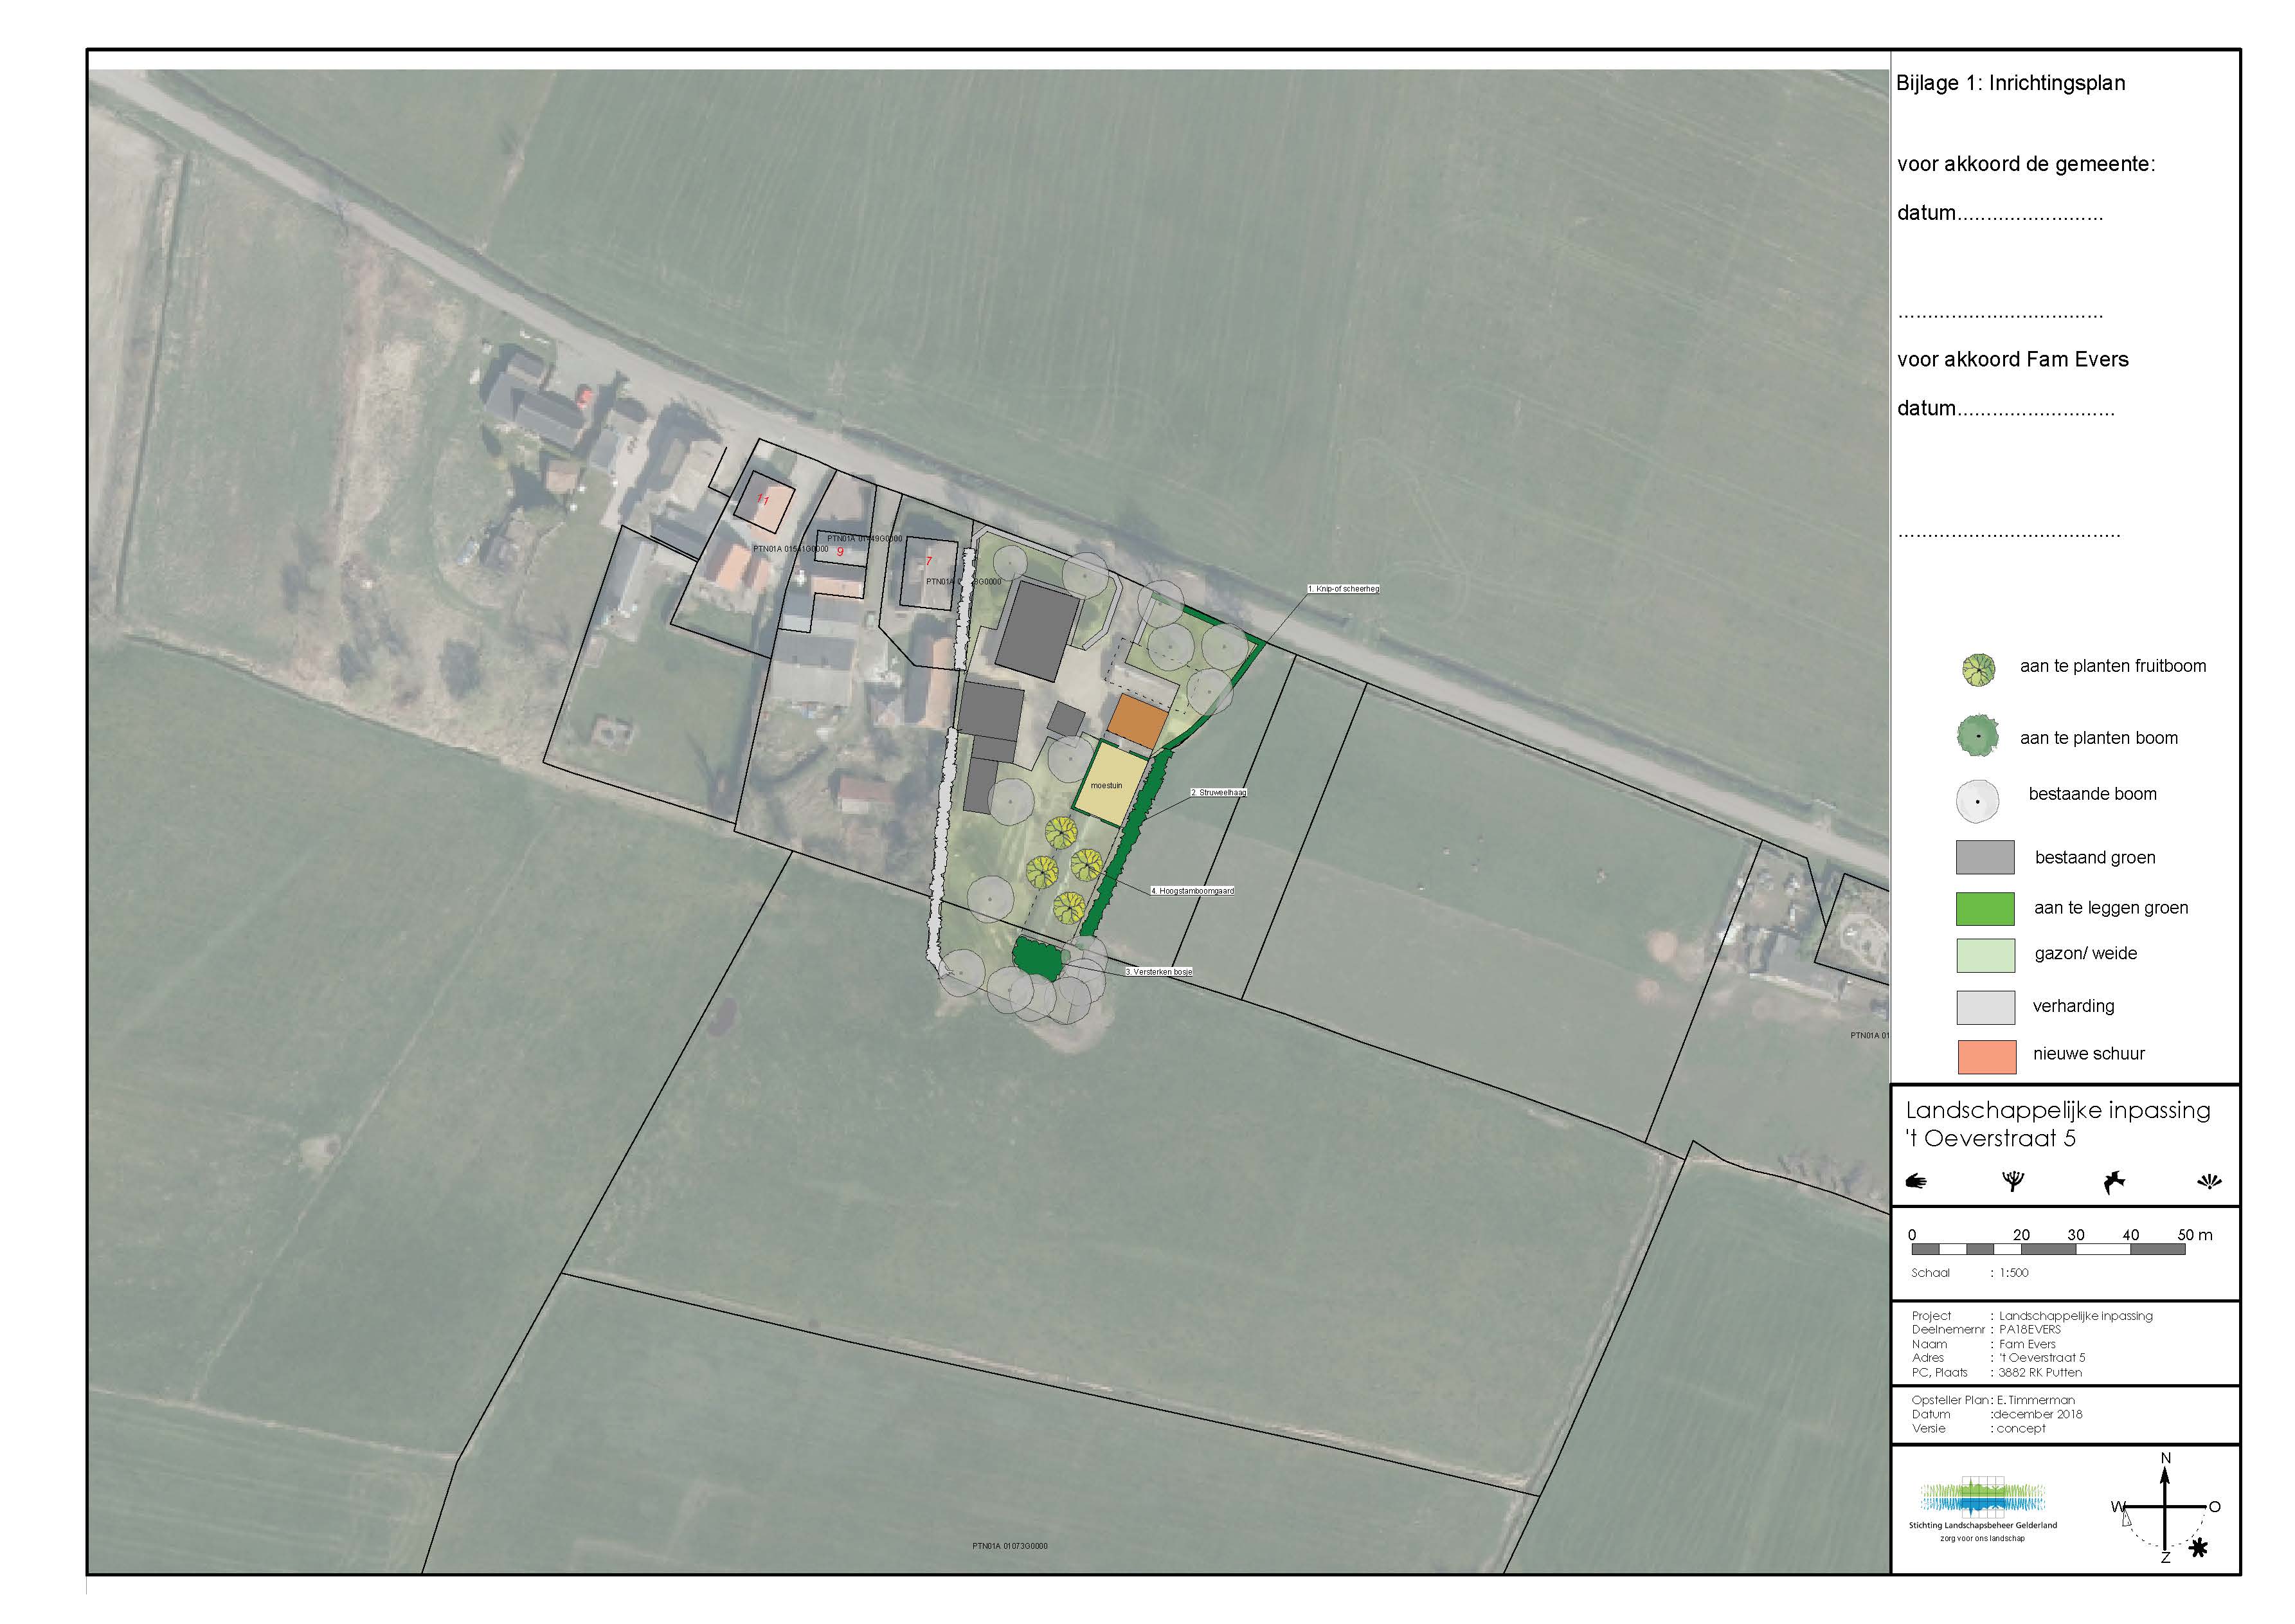Click the hand icon in the title block
2295x1624 pixels.
[1916, 1181]
